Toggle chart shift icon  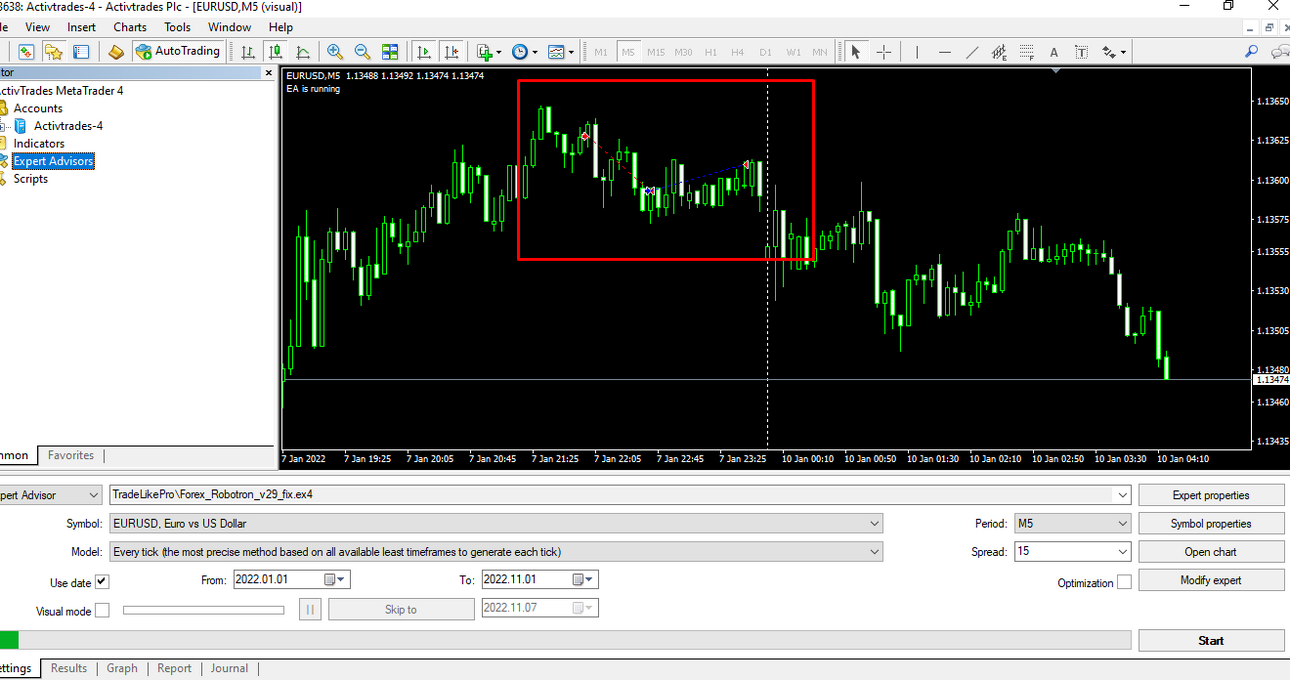pos(451,52)
